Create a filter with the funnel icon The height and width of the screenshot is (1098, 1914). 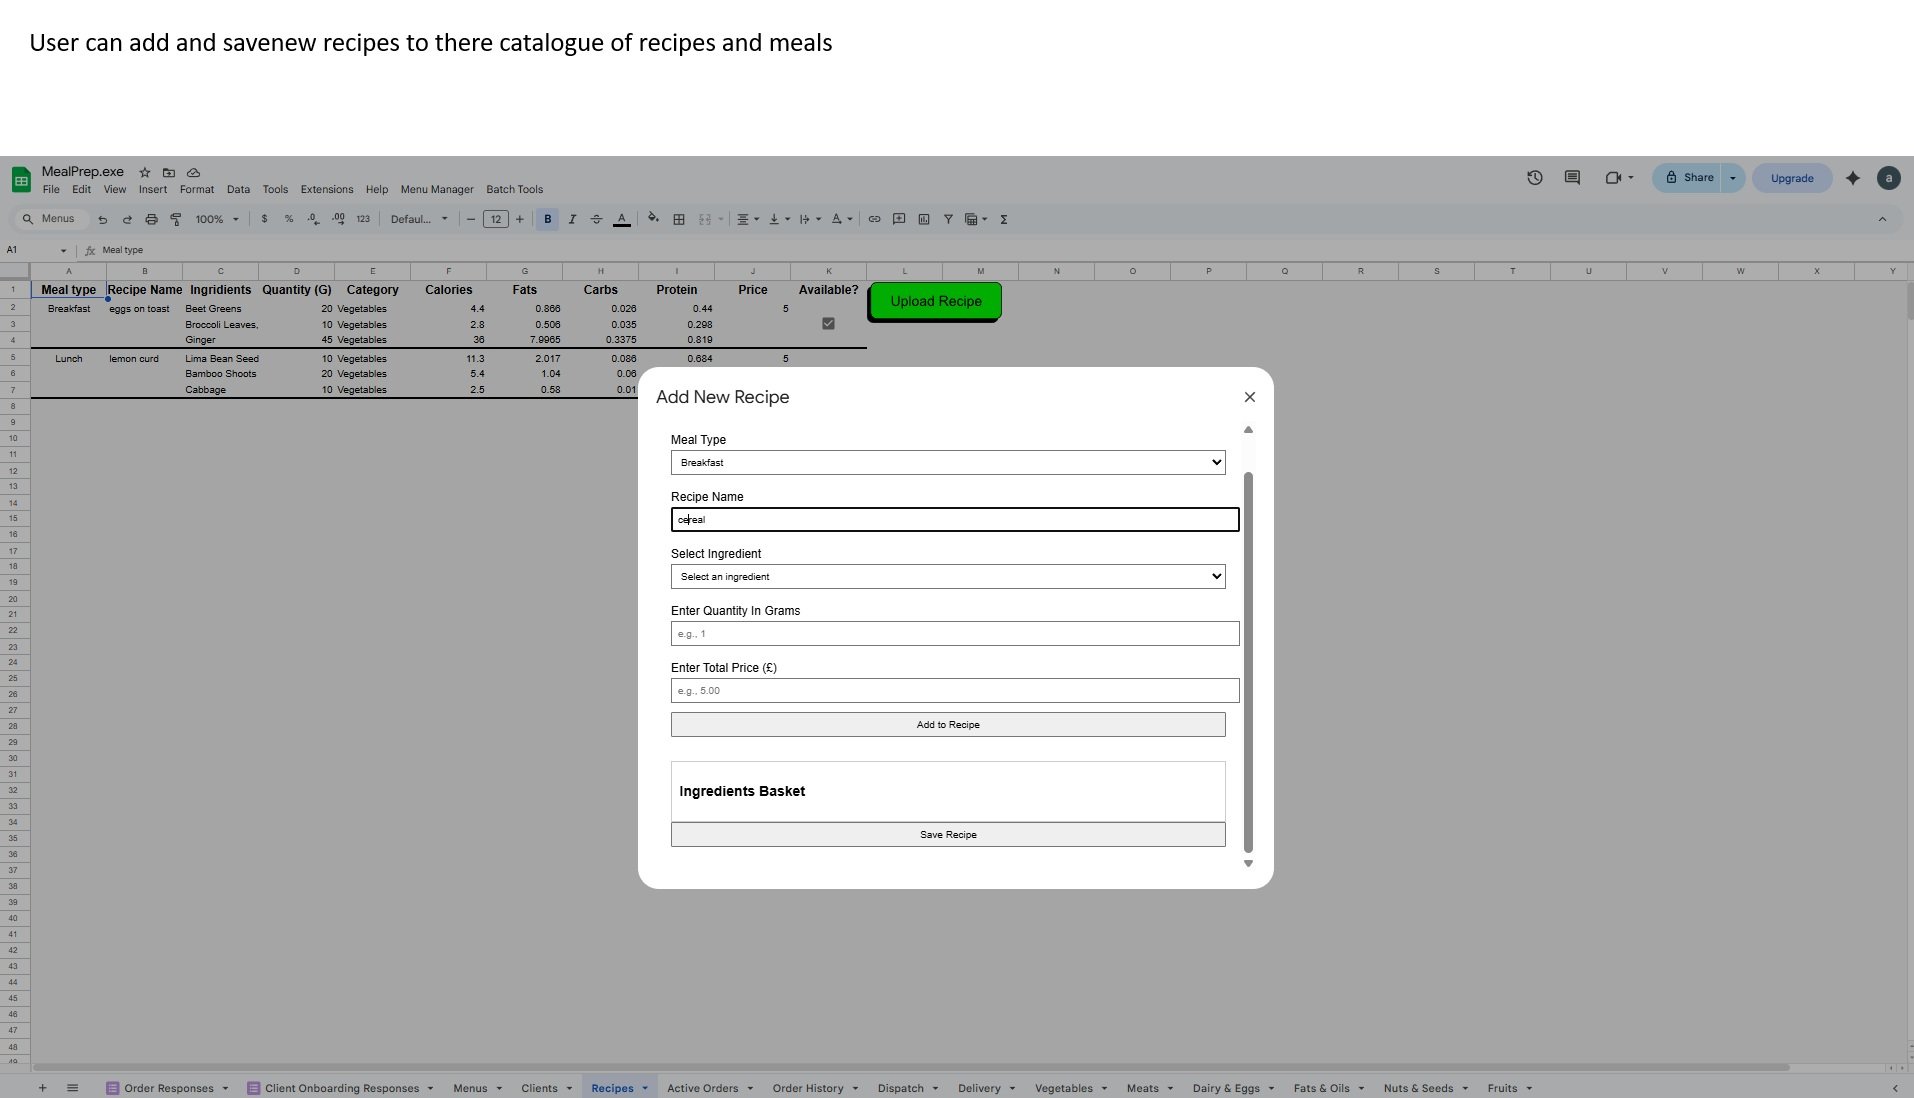point(947,219)
